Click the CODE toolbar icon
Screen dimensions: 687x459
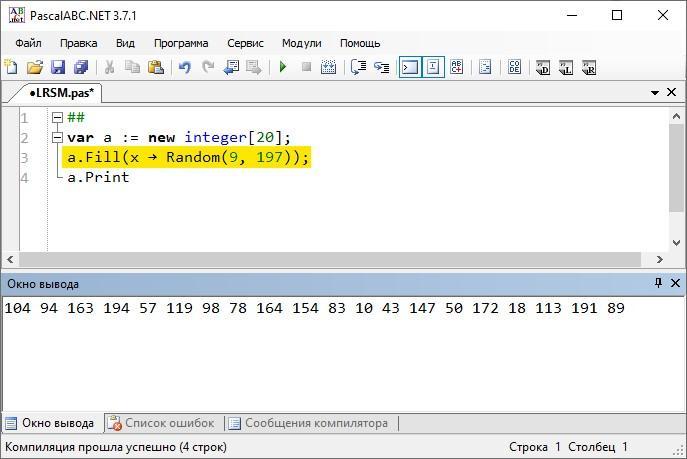point(514,67)
